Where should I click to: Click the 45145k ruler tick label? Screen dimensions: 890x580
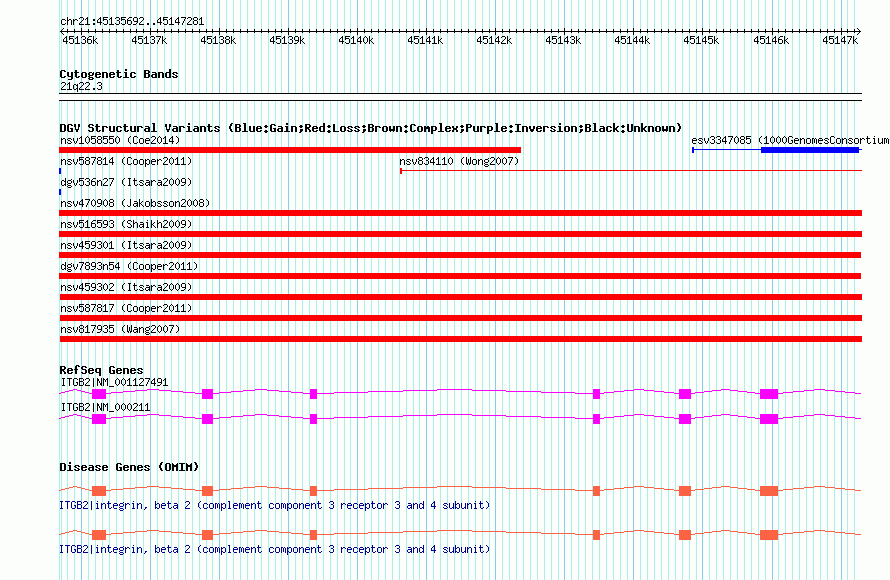(701, 40)
